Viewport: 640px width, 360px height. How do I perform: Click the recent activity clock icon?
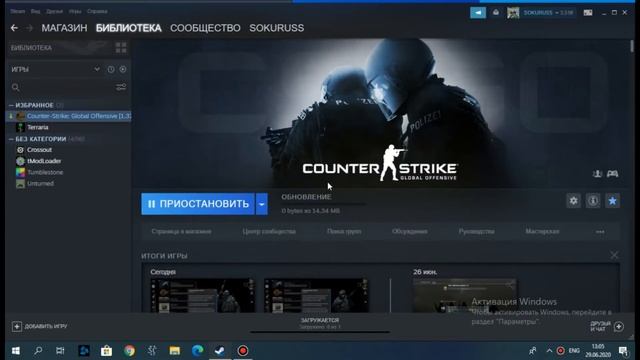click(111, 69)
